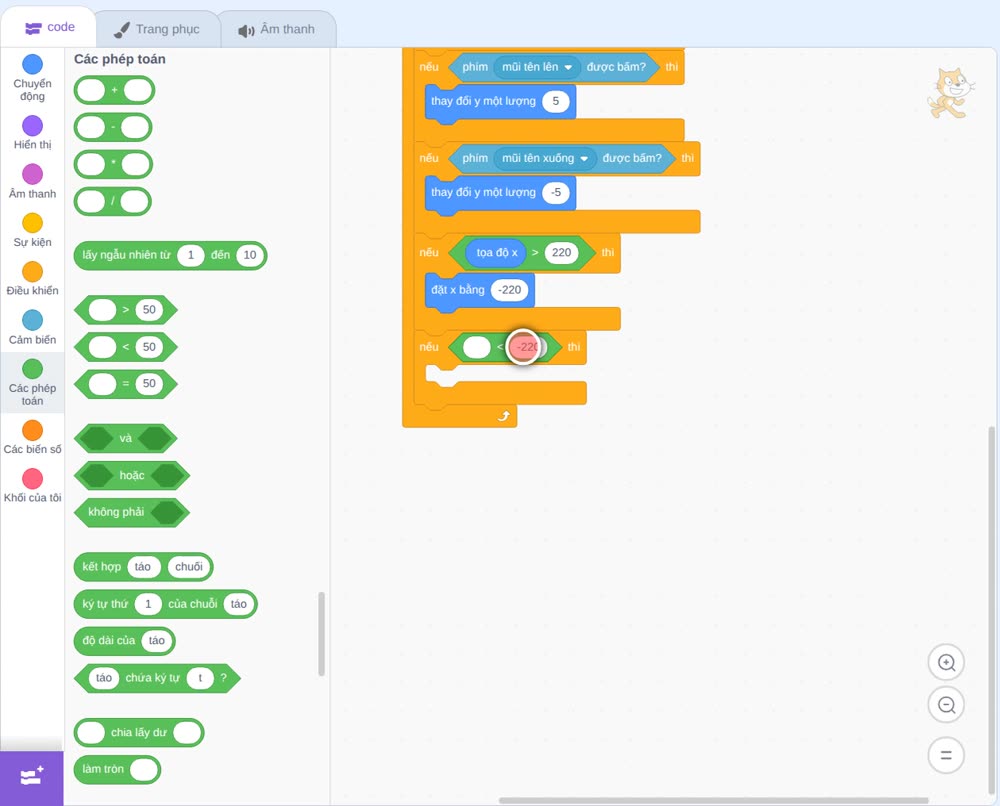Select the chia lấy dư block

[139, 733]
